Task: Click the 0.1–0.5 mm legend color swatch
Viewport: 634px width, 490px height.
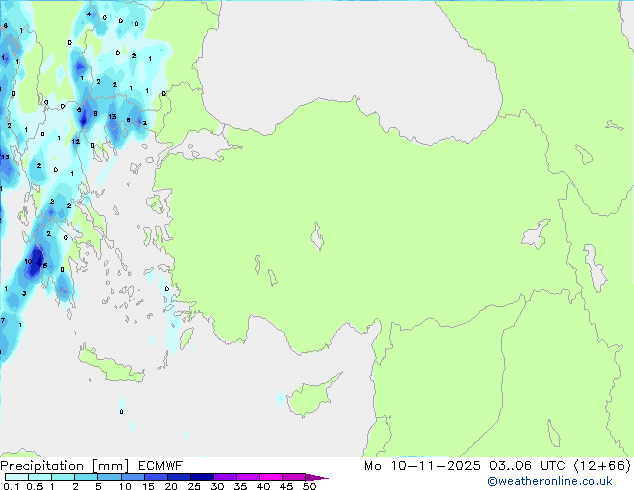Action: pos(17,477)
